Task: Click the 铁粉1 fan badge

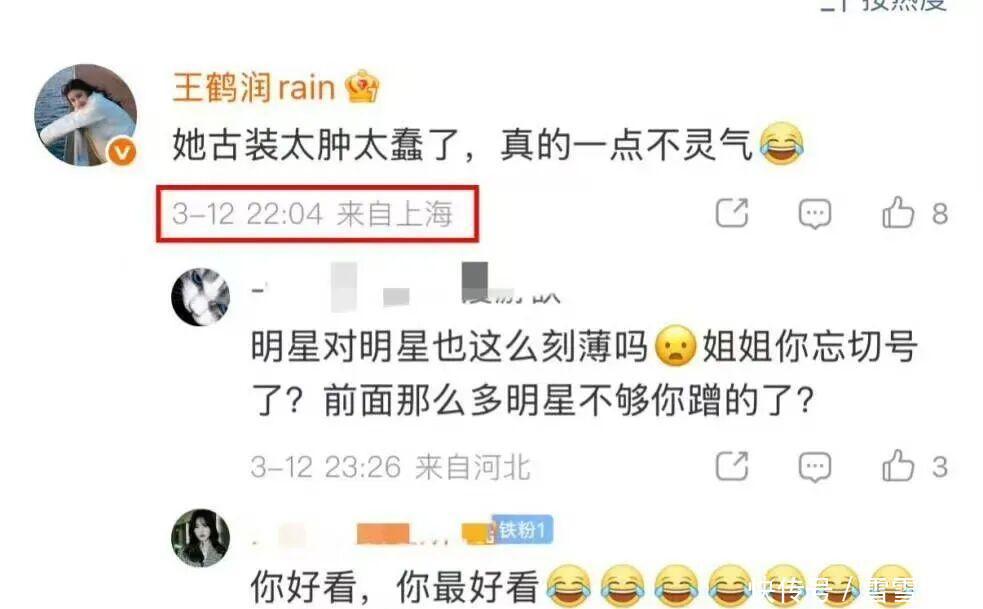Action: point(522,530)
